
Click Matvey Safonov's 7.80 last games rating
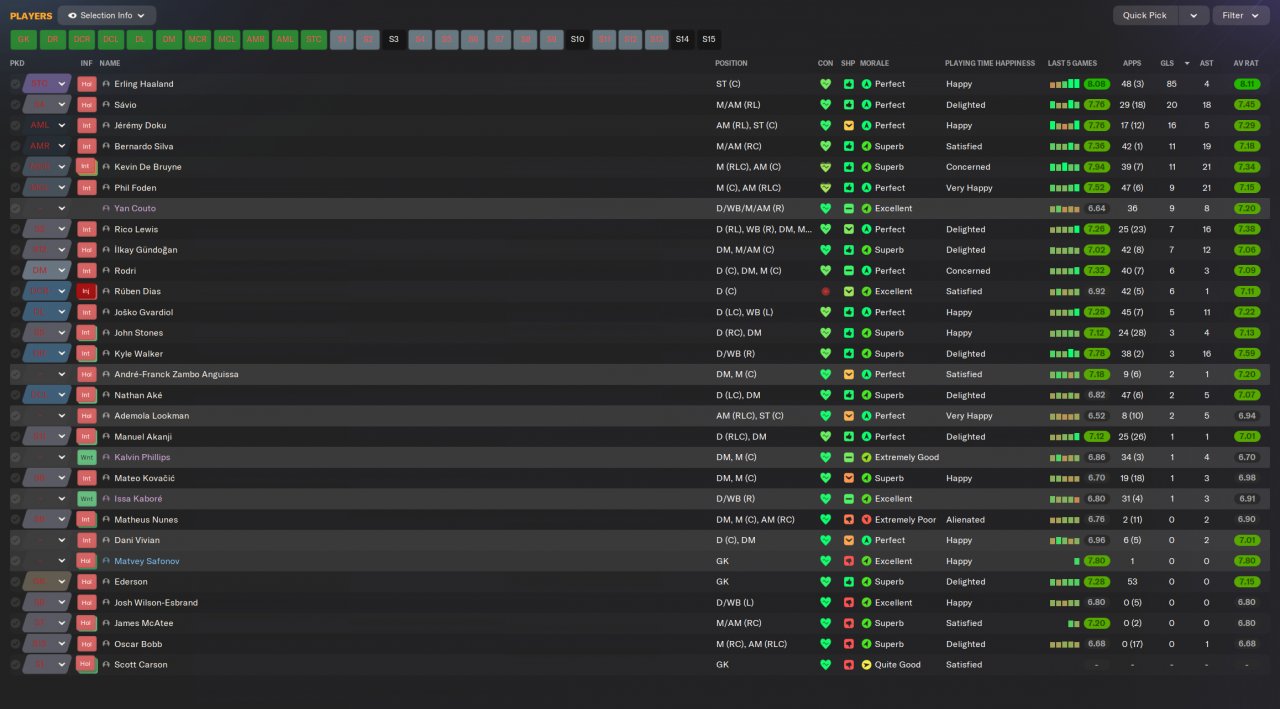coord(1096,561)
